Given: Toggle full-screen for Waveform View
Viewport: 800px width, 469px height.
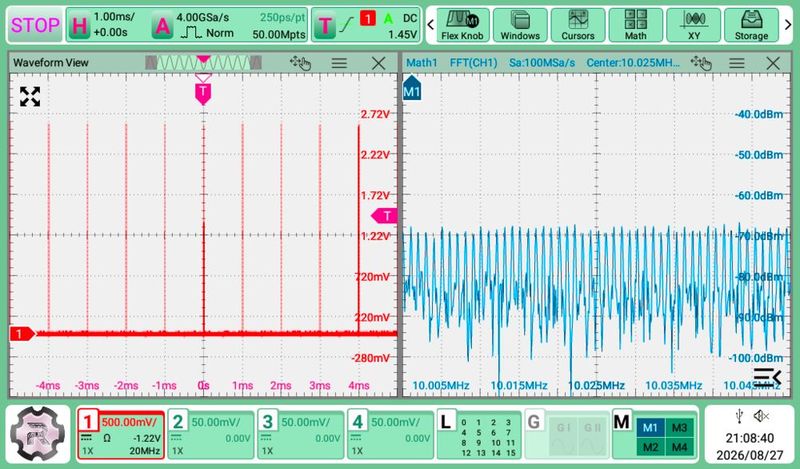Looking at the screenshot, I should point(30,96).
